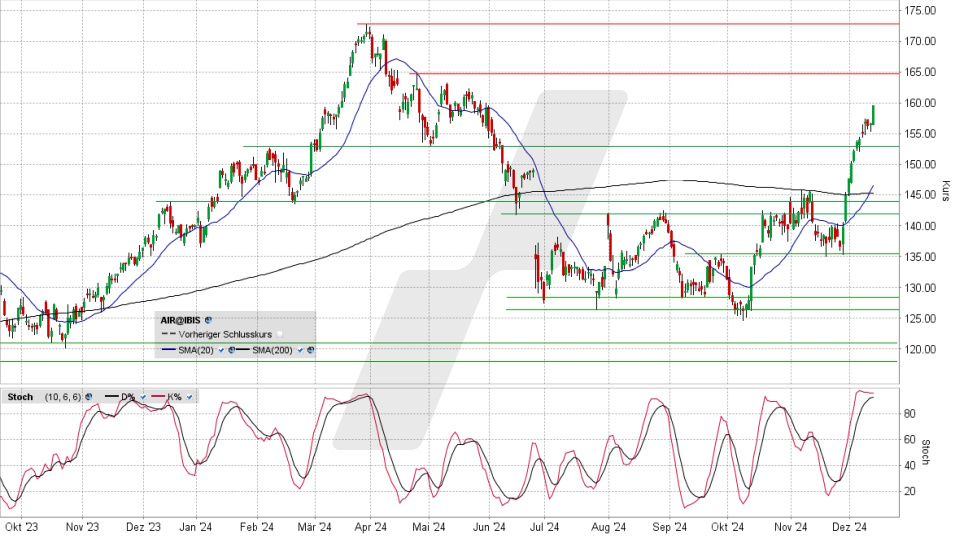This screenshot has width=960, height=540.
Task: Click the Vorheriger Schlusskurs legend label
Action: pyautogui.click(x=225, y=334)
